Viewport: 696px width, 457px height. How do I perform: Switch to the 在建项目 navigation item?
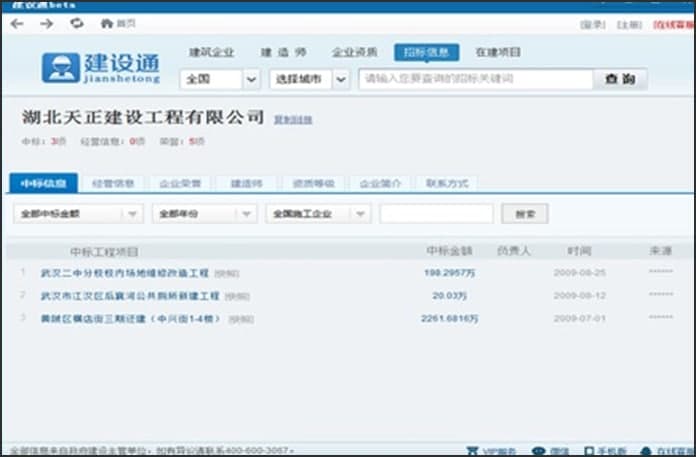point(498,52)
